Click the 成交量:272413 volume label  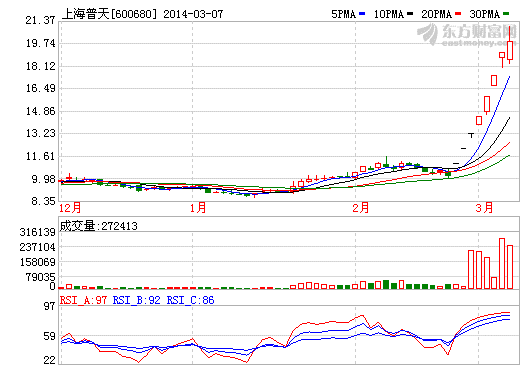tap(99, 226)
